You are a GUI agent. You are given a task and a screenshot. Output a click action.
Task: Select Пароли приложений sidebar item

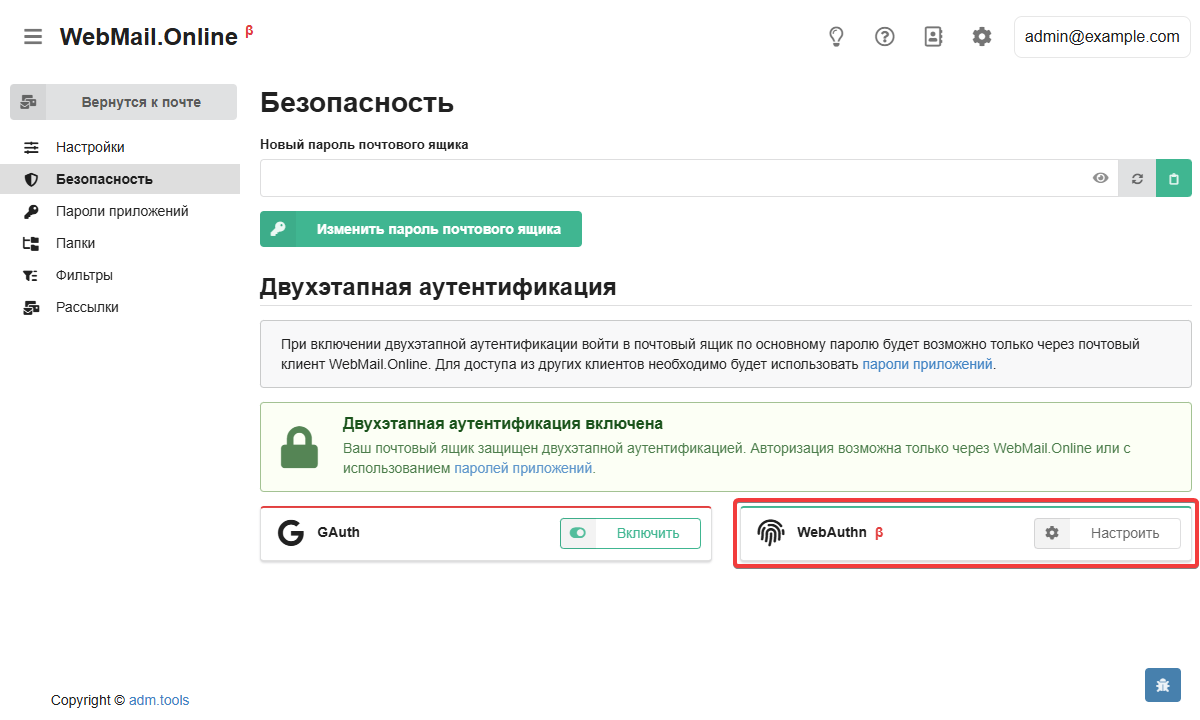(x=120, y=211)
